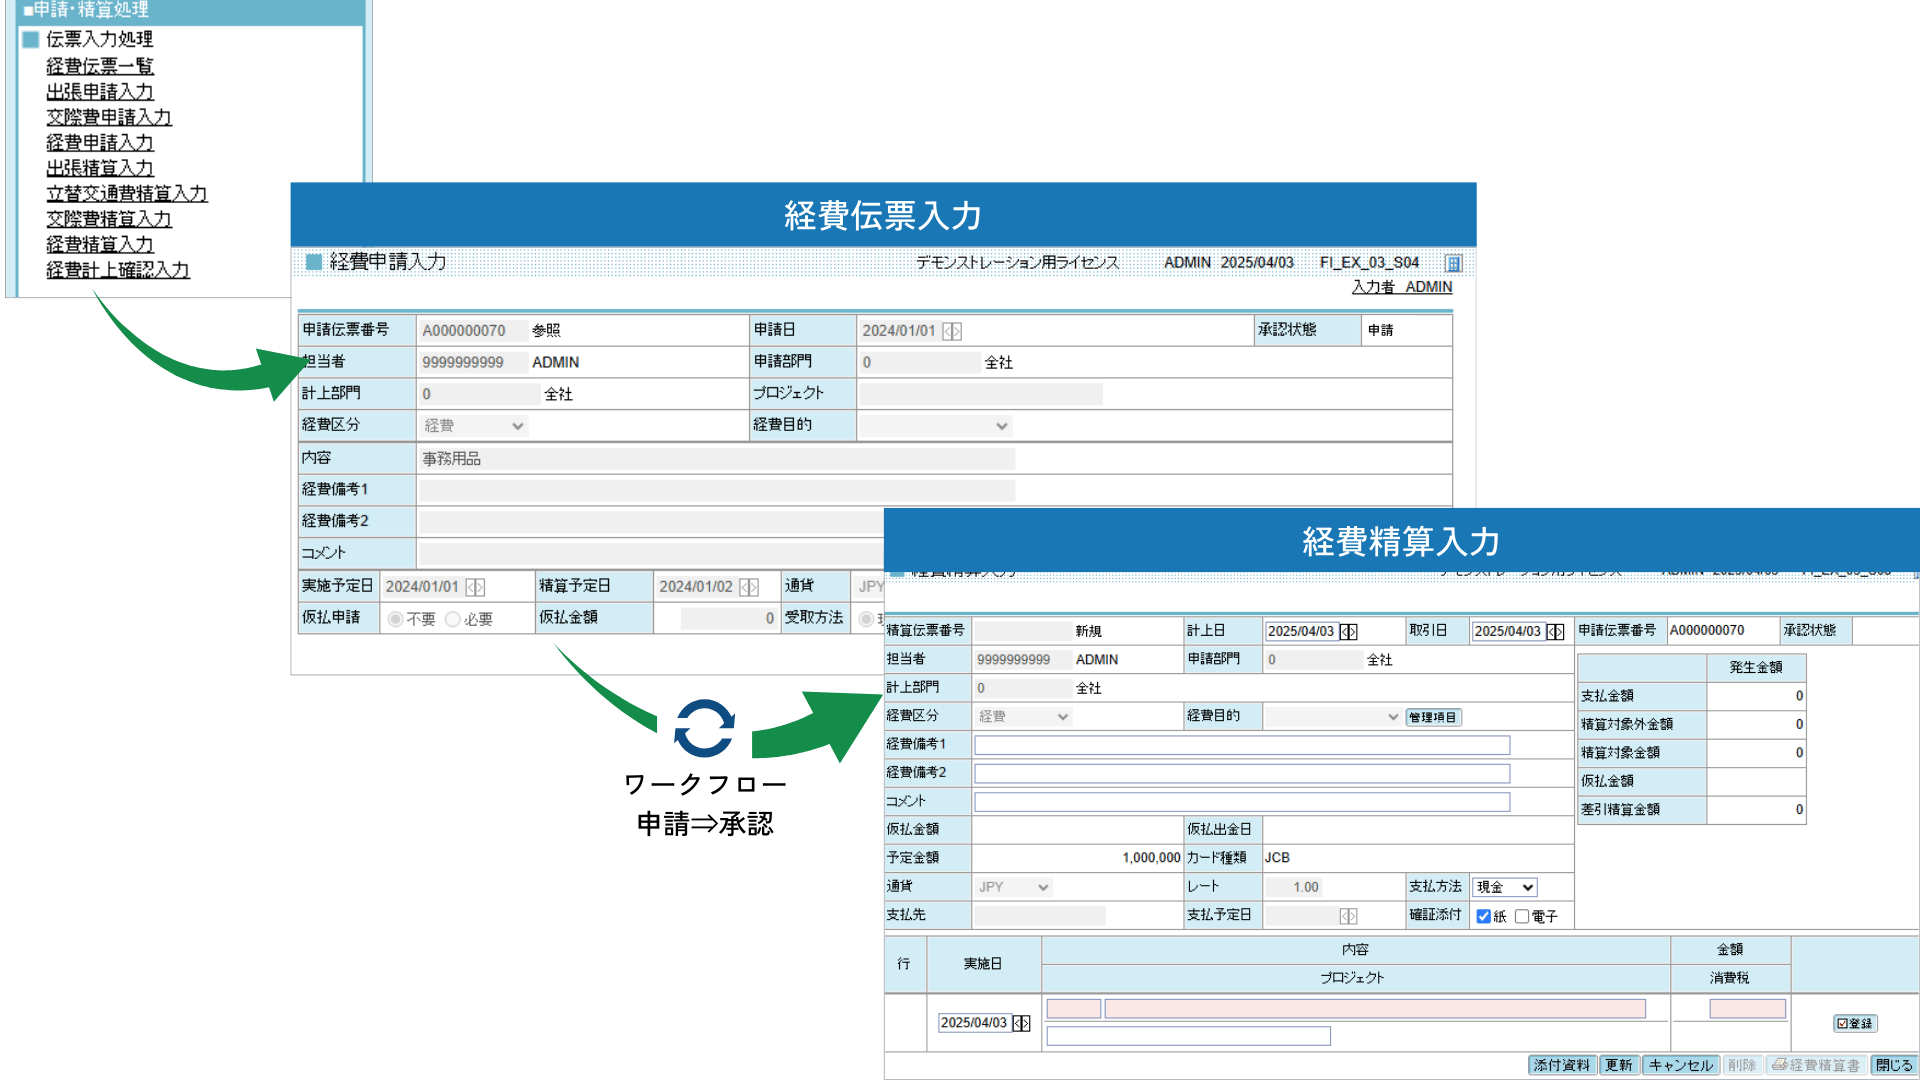The height and width of the screenshot is (1080, 1920).
Task: Open calendar icon next to 実施予定日
Action: (475, 587)
